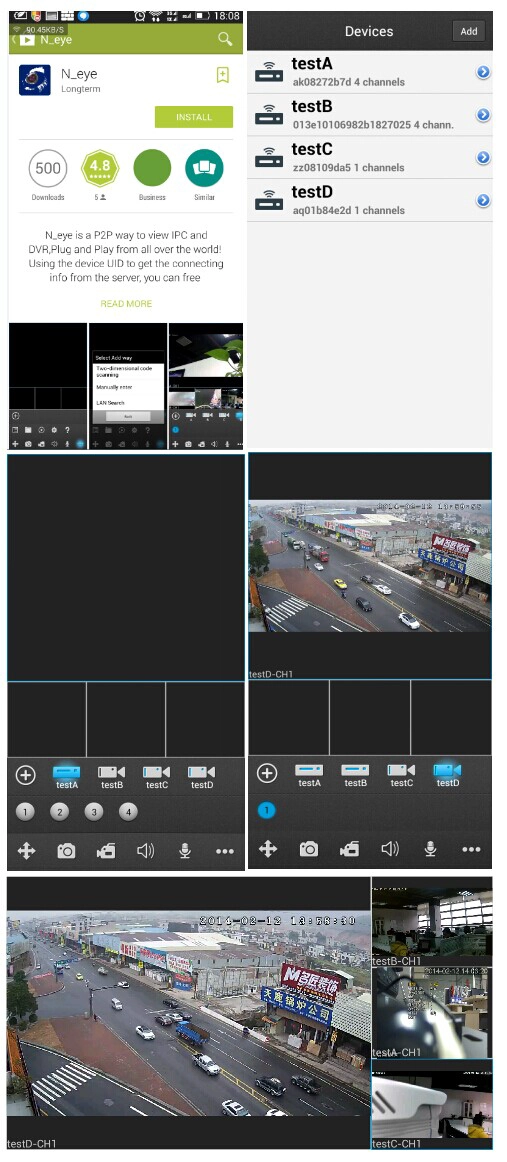
Task: Tap the Business category circle
Action: (x=152, y=168)
